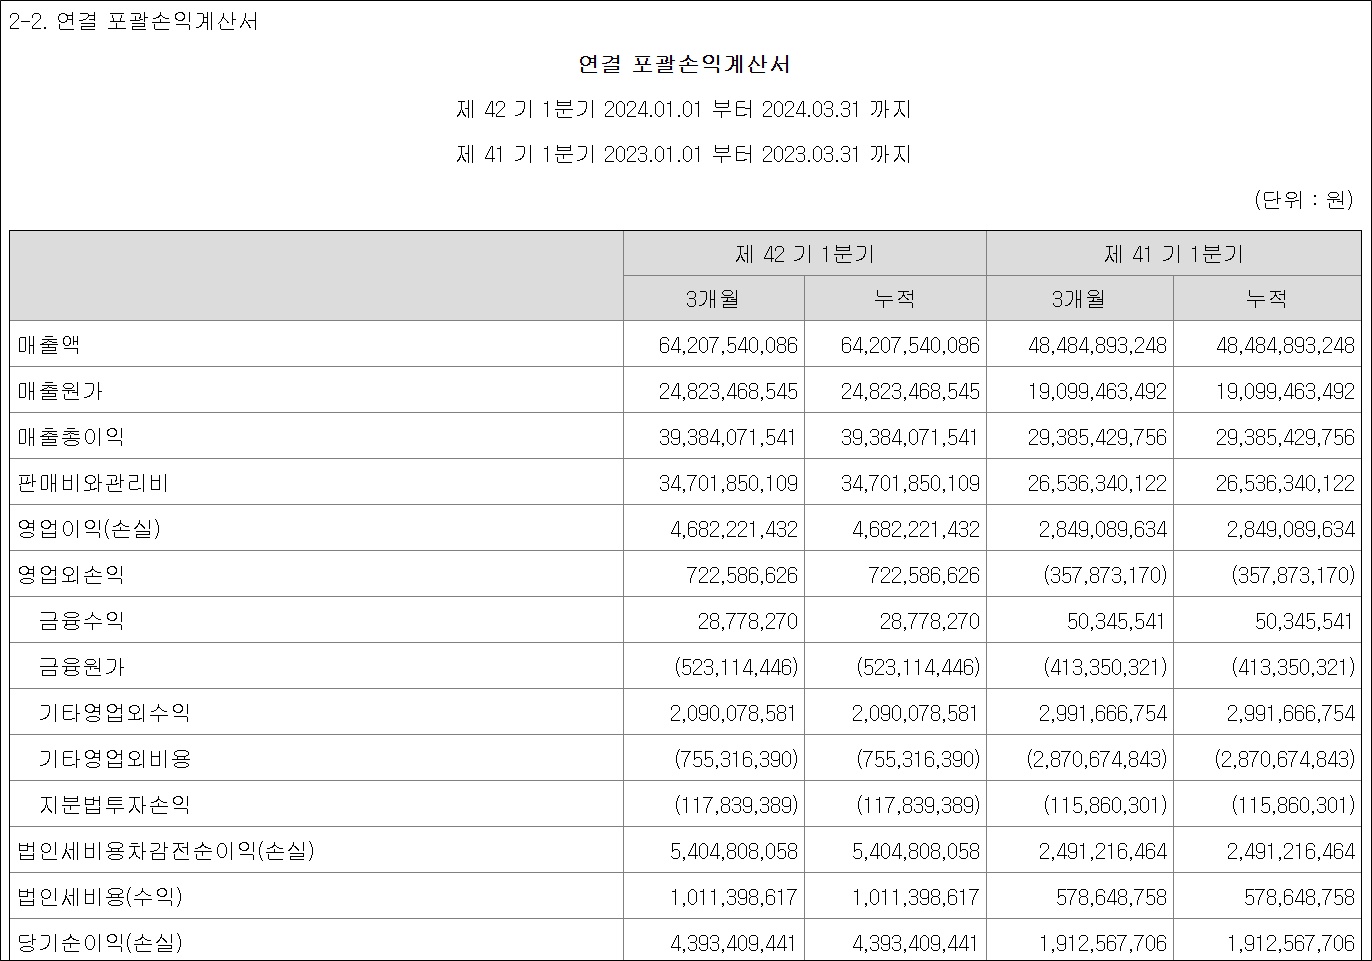Click 29,385,429,756 in 제 41 기 3개월 column
Image resolution: width=1372 pixels, height=961 pixels.
point(1097,437)
